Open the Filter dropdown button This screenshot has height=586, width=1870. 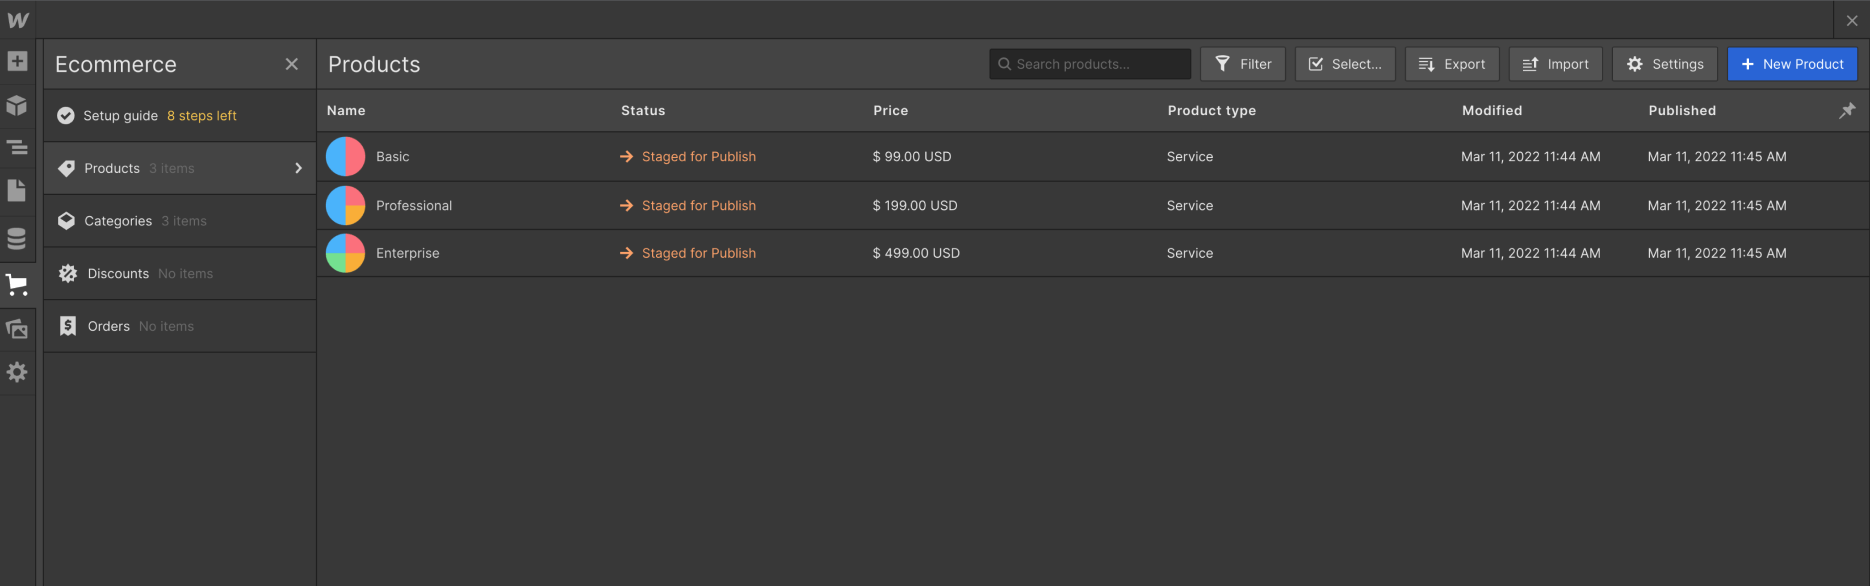1243,64
